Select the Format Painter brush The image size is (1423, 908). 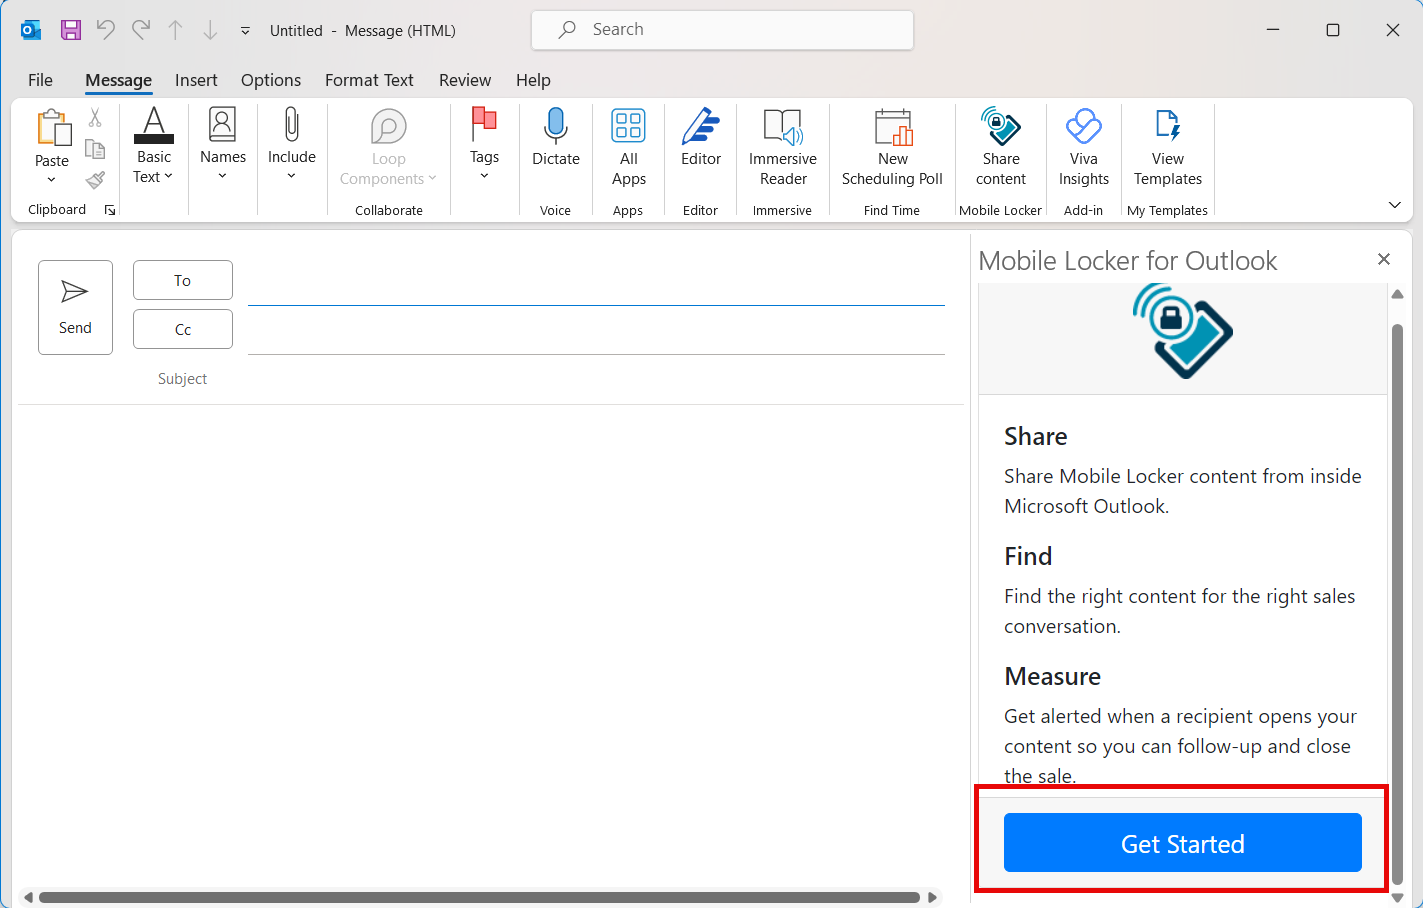pos(95,180)
